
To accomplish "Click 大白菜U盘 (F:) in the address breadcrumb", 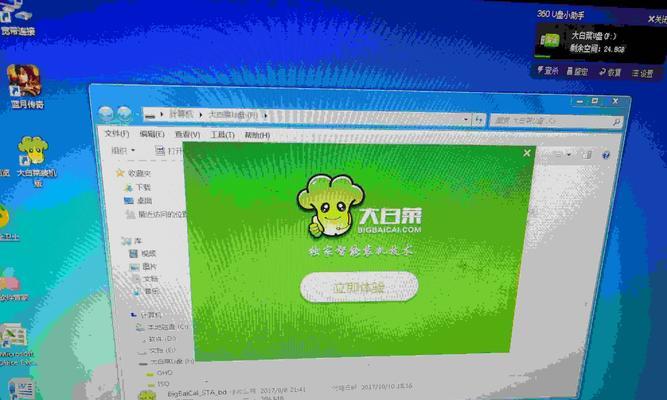I will point(233,115).
